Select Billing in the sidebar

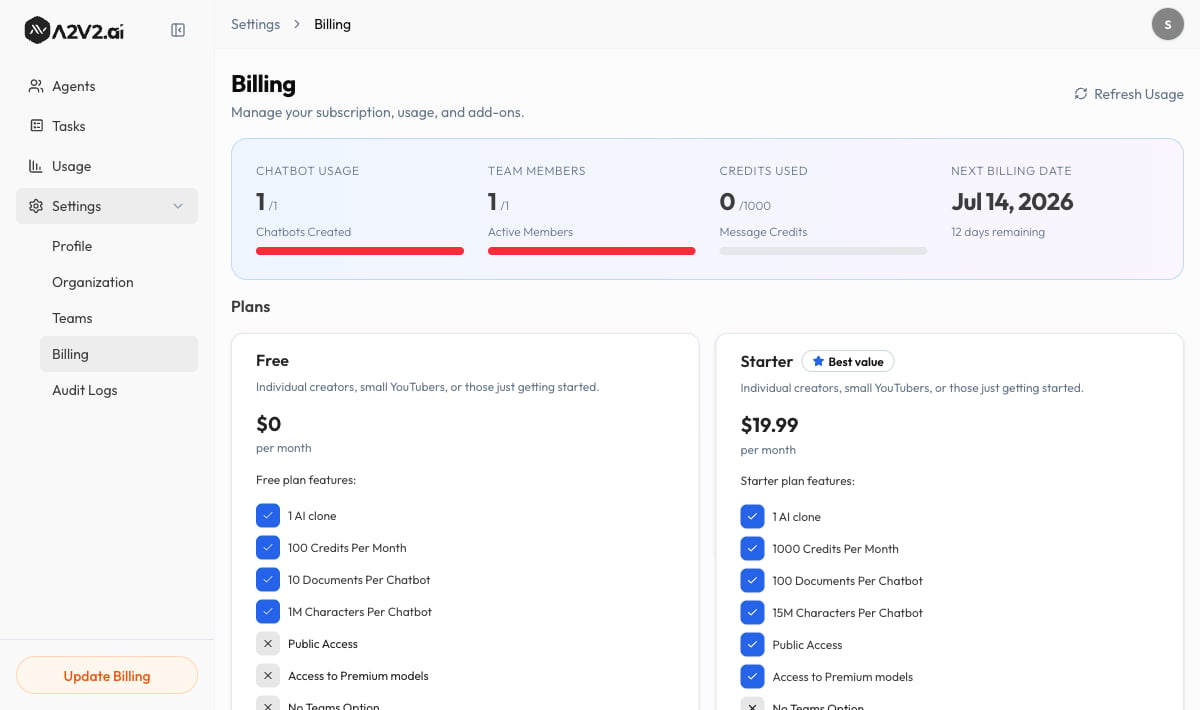[x=119, y=354]
